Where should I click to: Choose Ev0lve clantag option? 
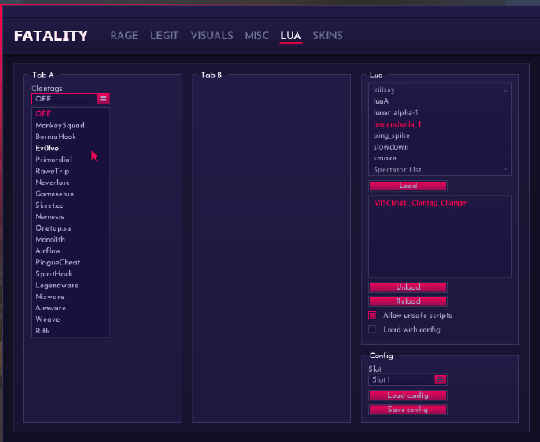[x=71, y=148]
